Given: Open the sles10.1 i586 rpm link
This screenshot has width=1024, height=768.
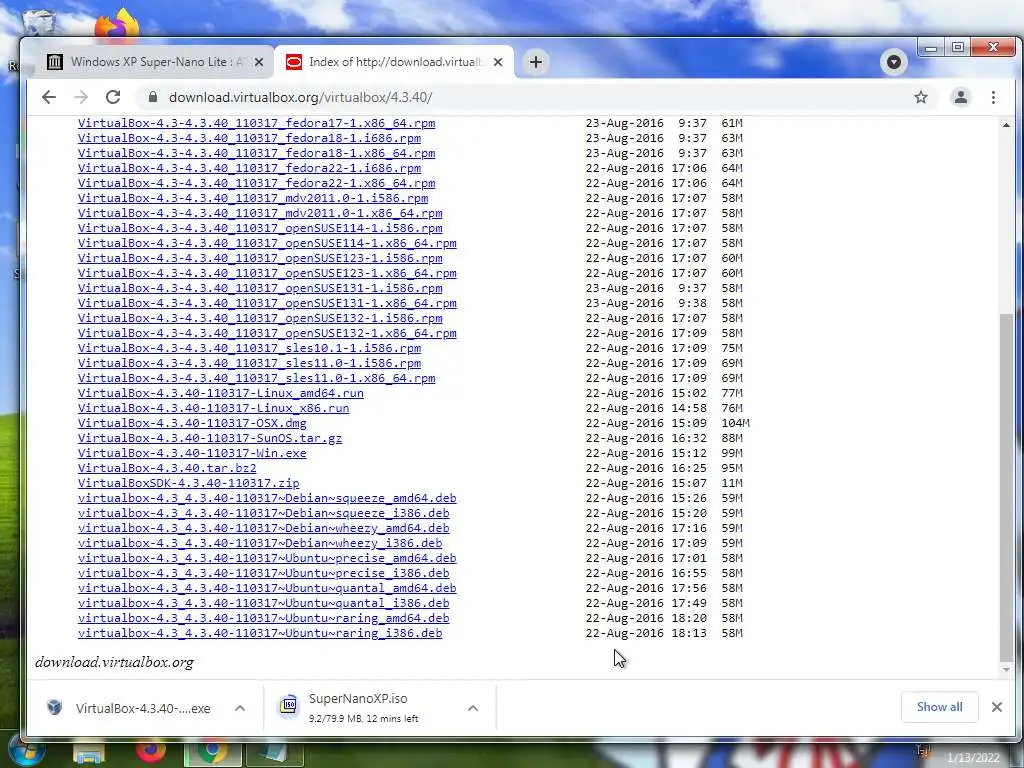Looking at the screenshot, I should 249,349.
